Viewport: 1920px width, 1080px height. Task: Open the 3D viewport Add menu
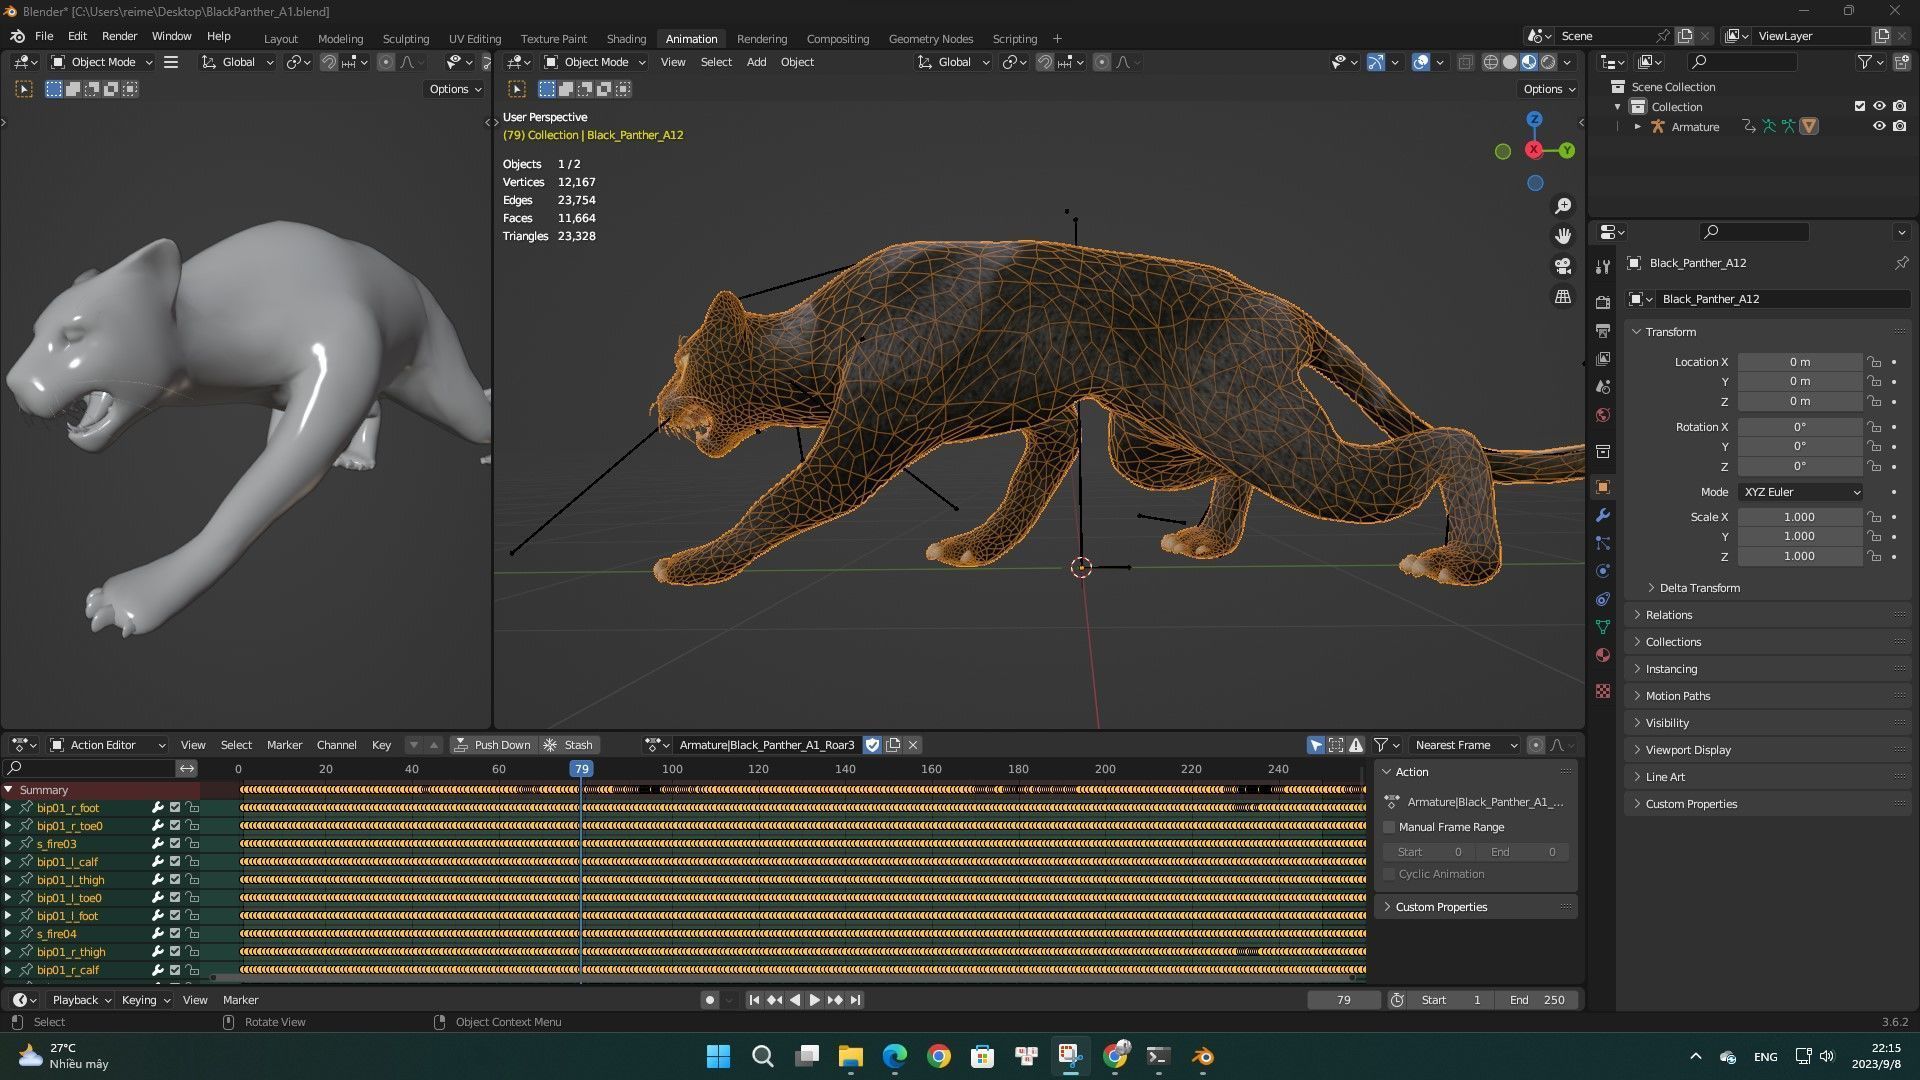click(756, 62)
